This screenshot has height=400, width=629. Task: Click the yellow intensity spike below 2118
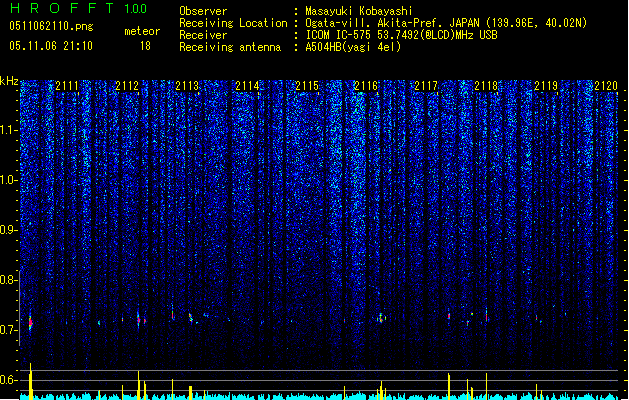487,386
